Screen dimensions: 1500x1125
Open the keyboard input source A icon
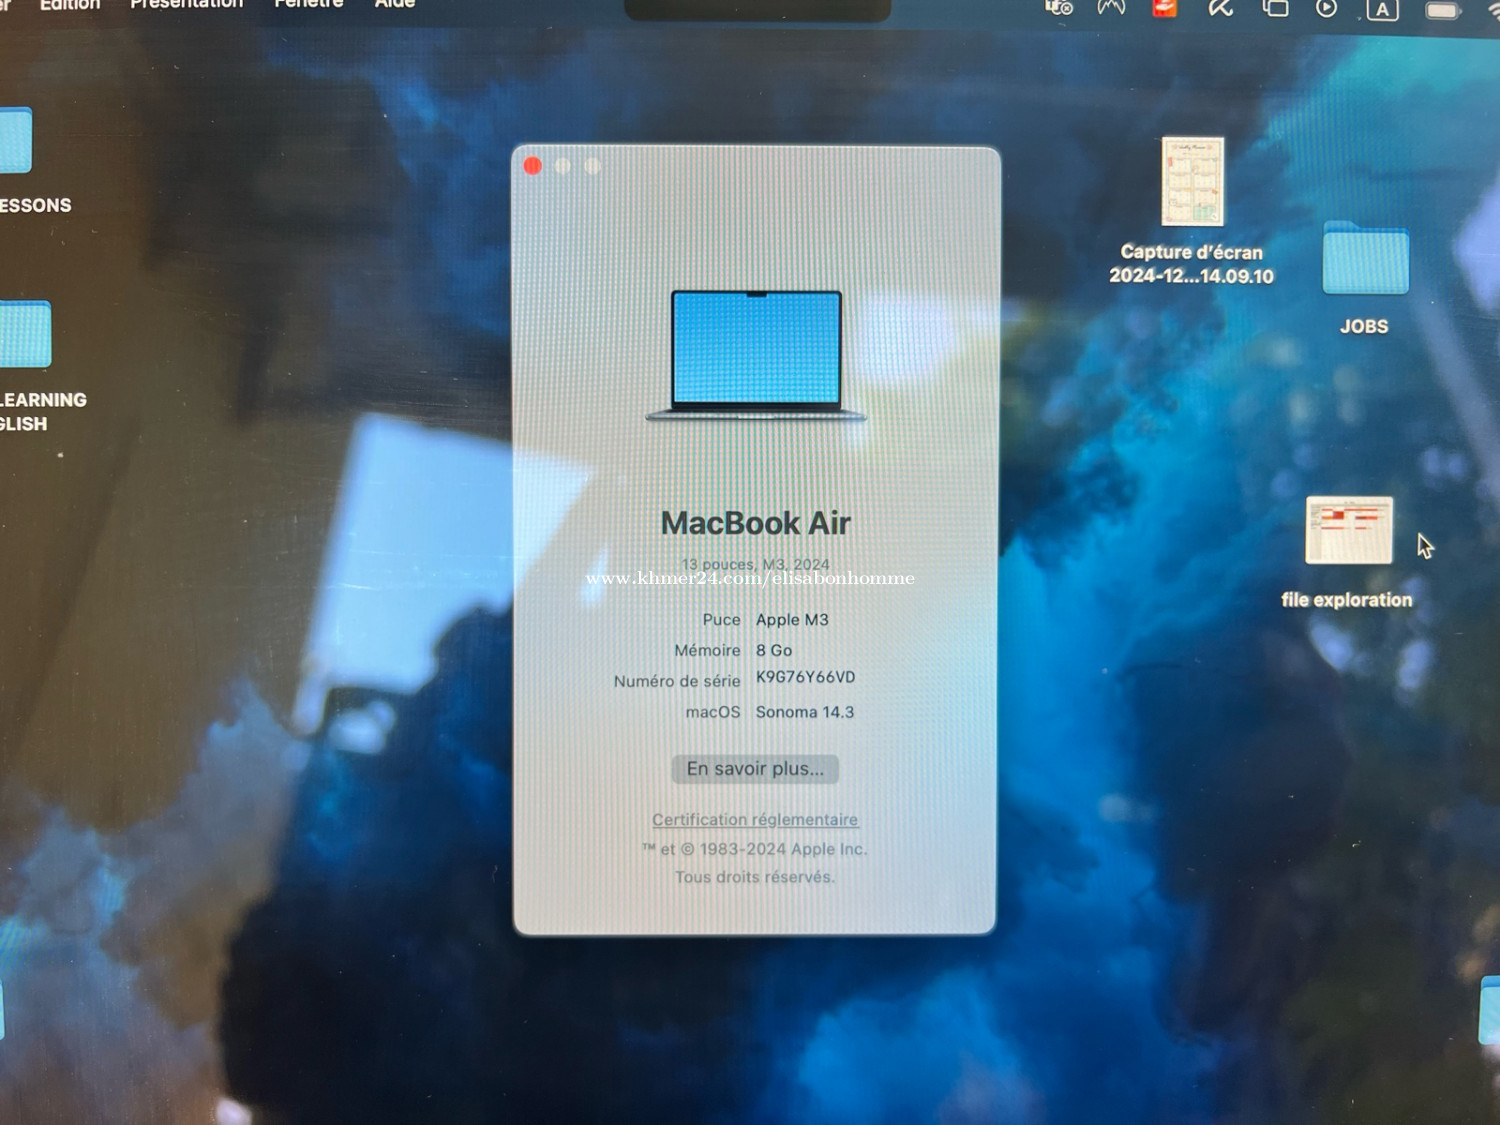[x=1382, y=10]
